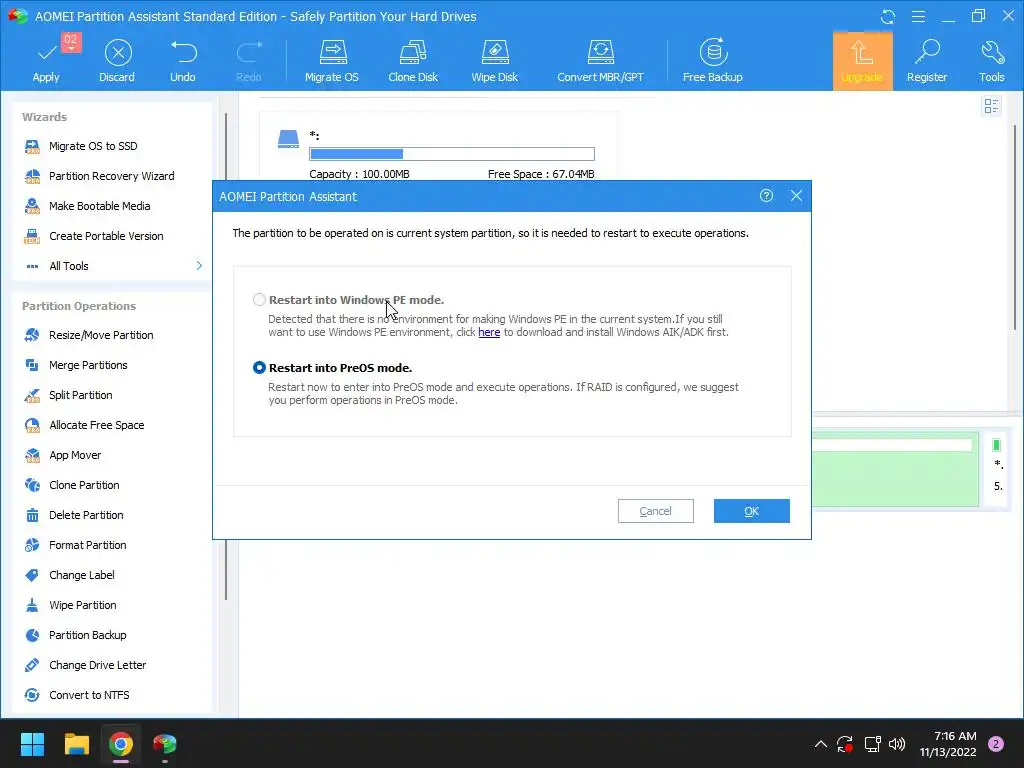This screenshot has width=1024, height=768.
Task: Confirm dialog with OK button
Action: [752, 511]
